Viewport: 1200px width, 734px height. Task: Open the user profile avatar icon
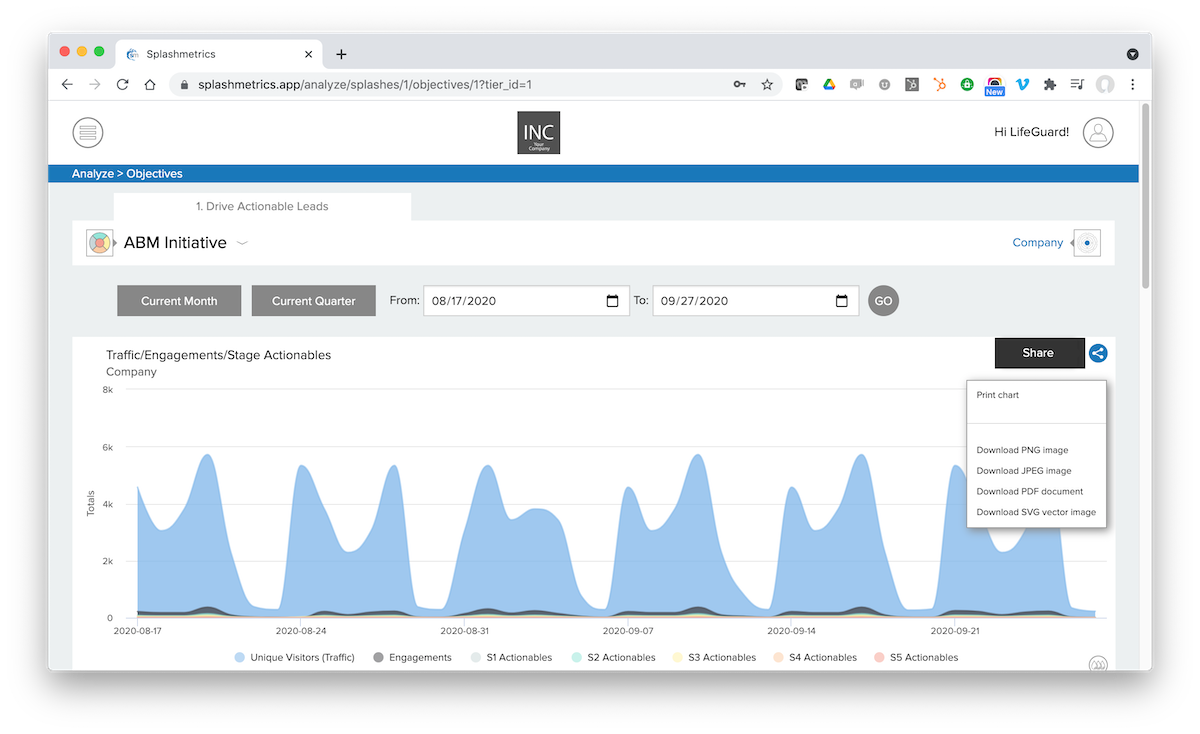click(1098, 132)
